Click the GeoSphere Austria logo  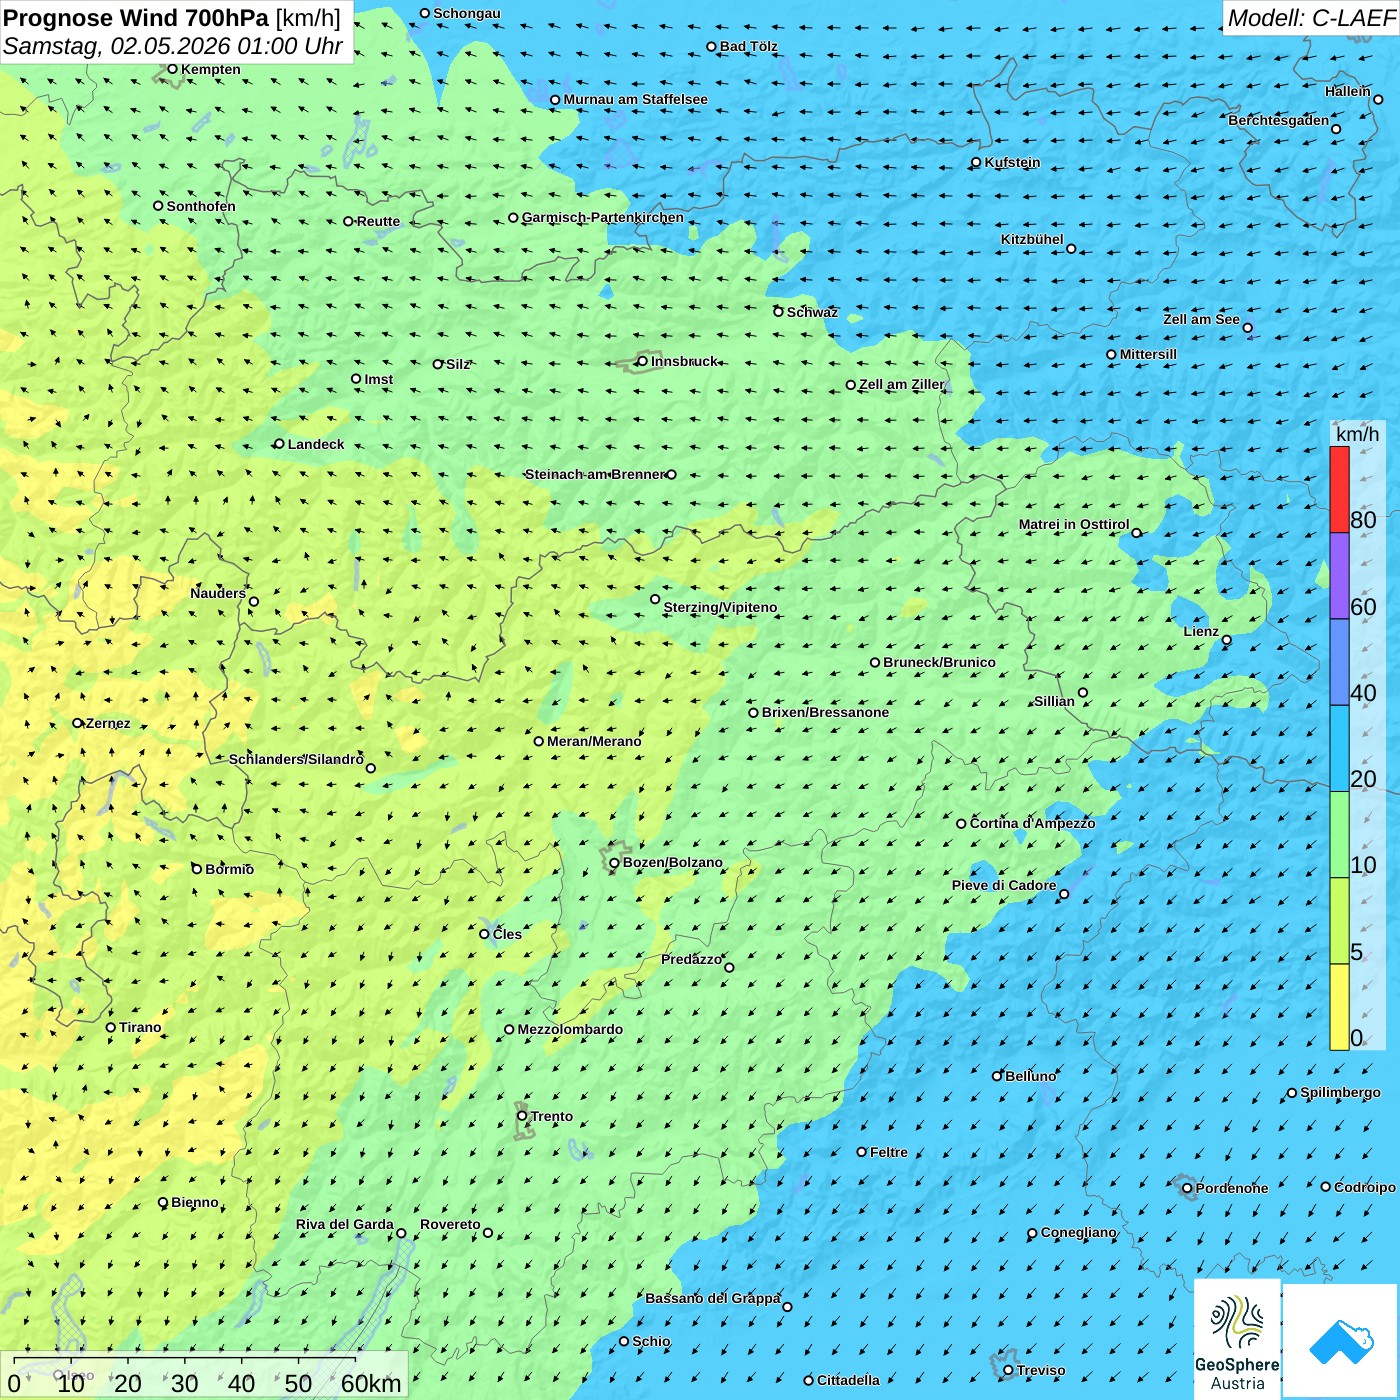(x=1237, y=1338)
